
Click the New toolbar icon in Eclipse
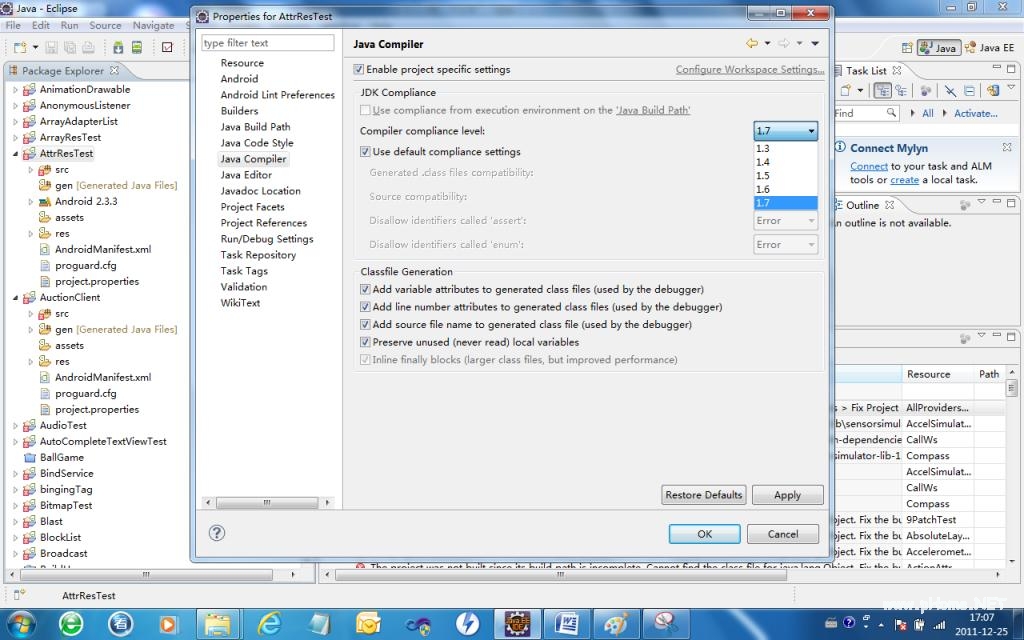click(x=20, y=47)
